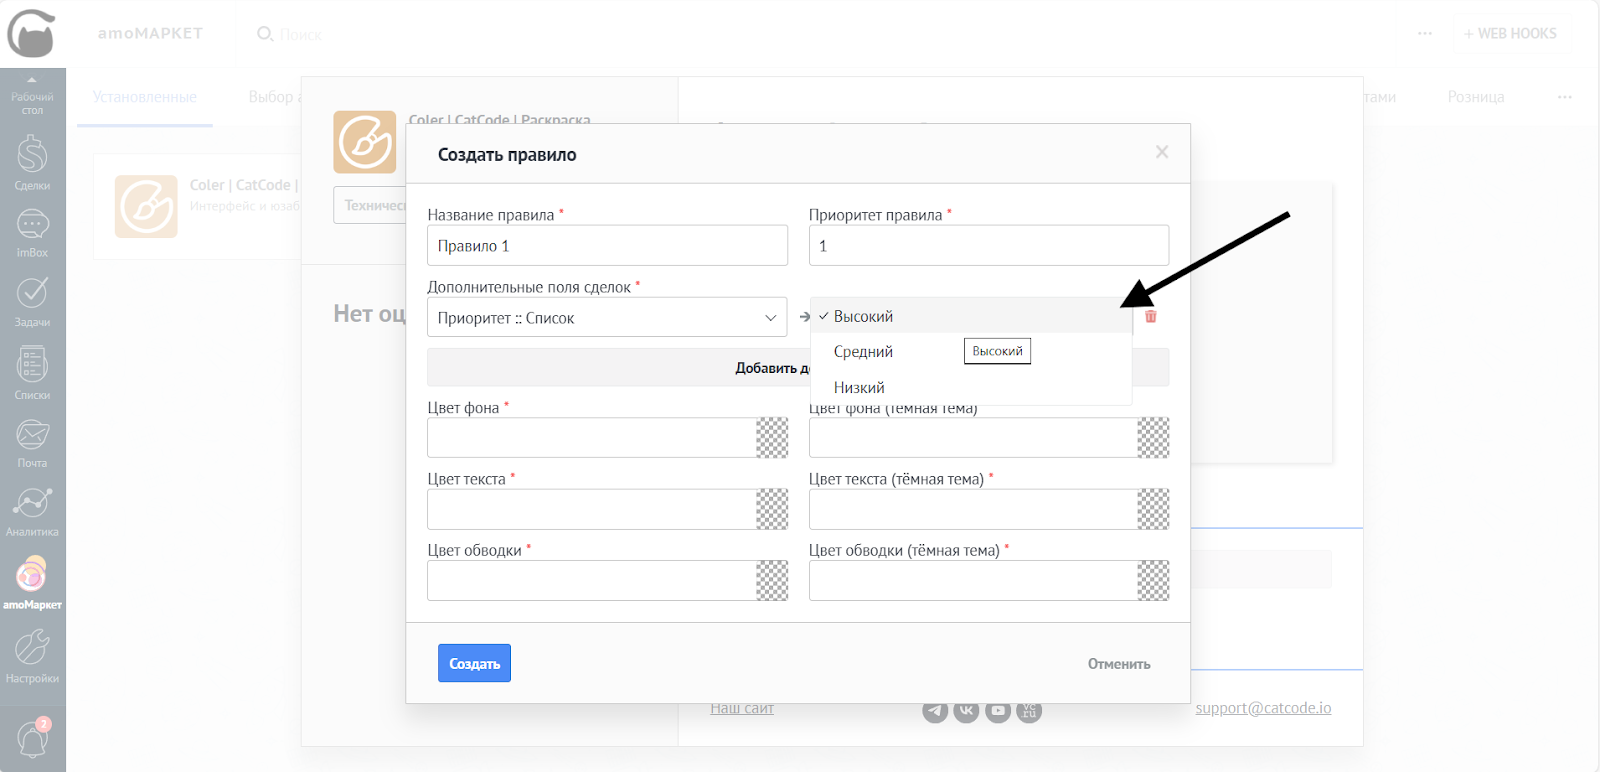Open Цвет фона color swatch
The image size is (1600, 772).
(772, 438)
